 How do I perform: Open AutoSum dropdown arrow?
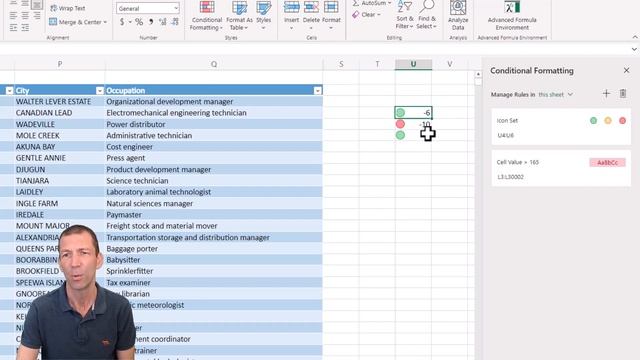click(390, 3)
